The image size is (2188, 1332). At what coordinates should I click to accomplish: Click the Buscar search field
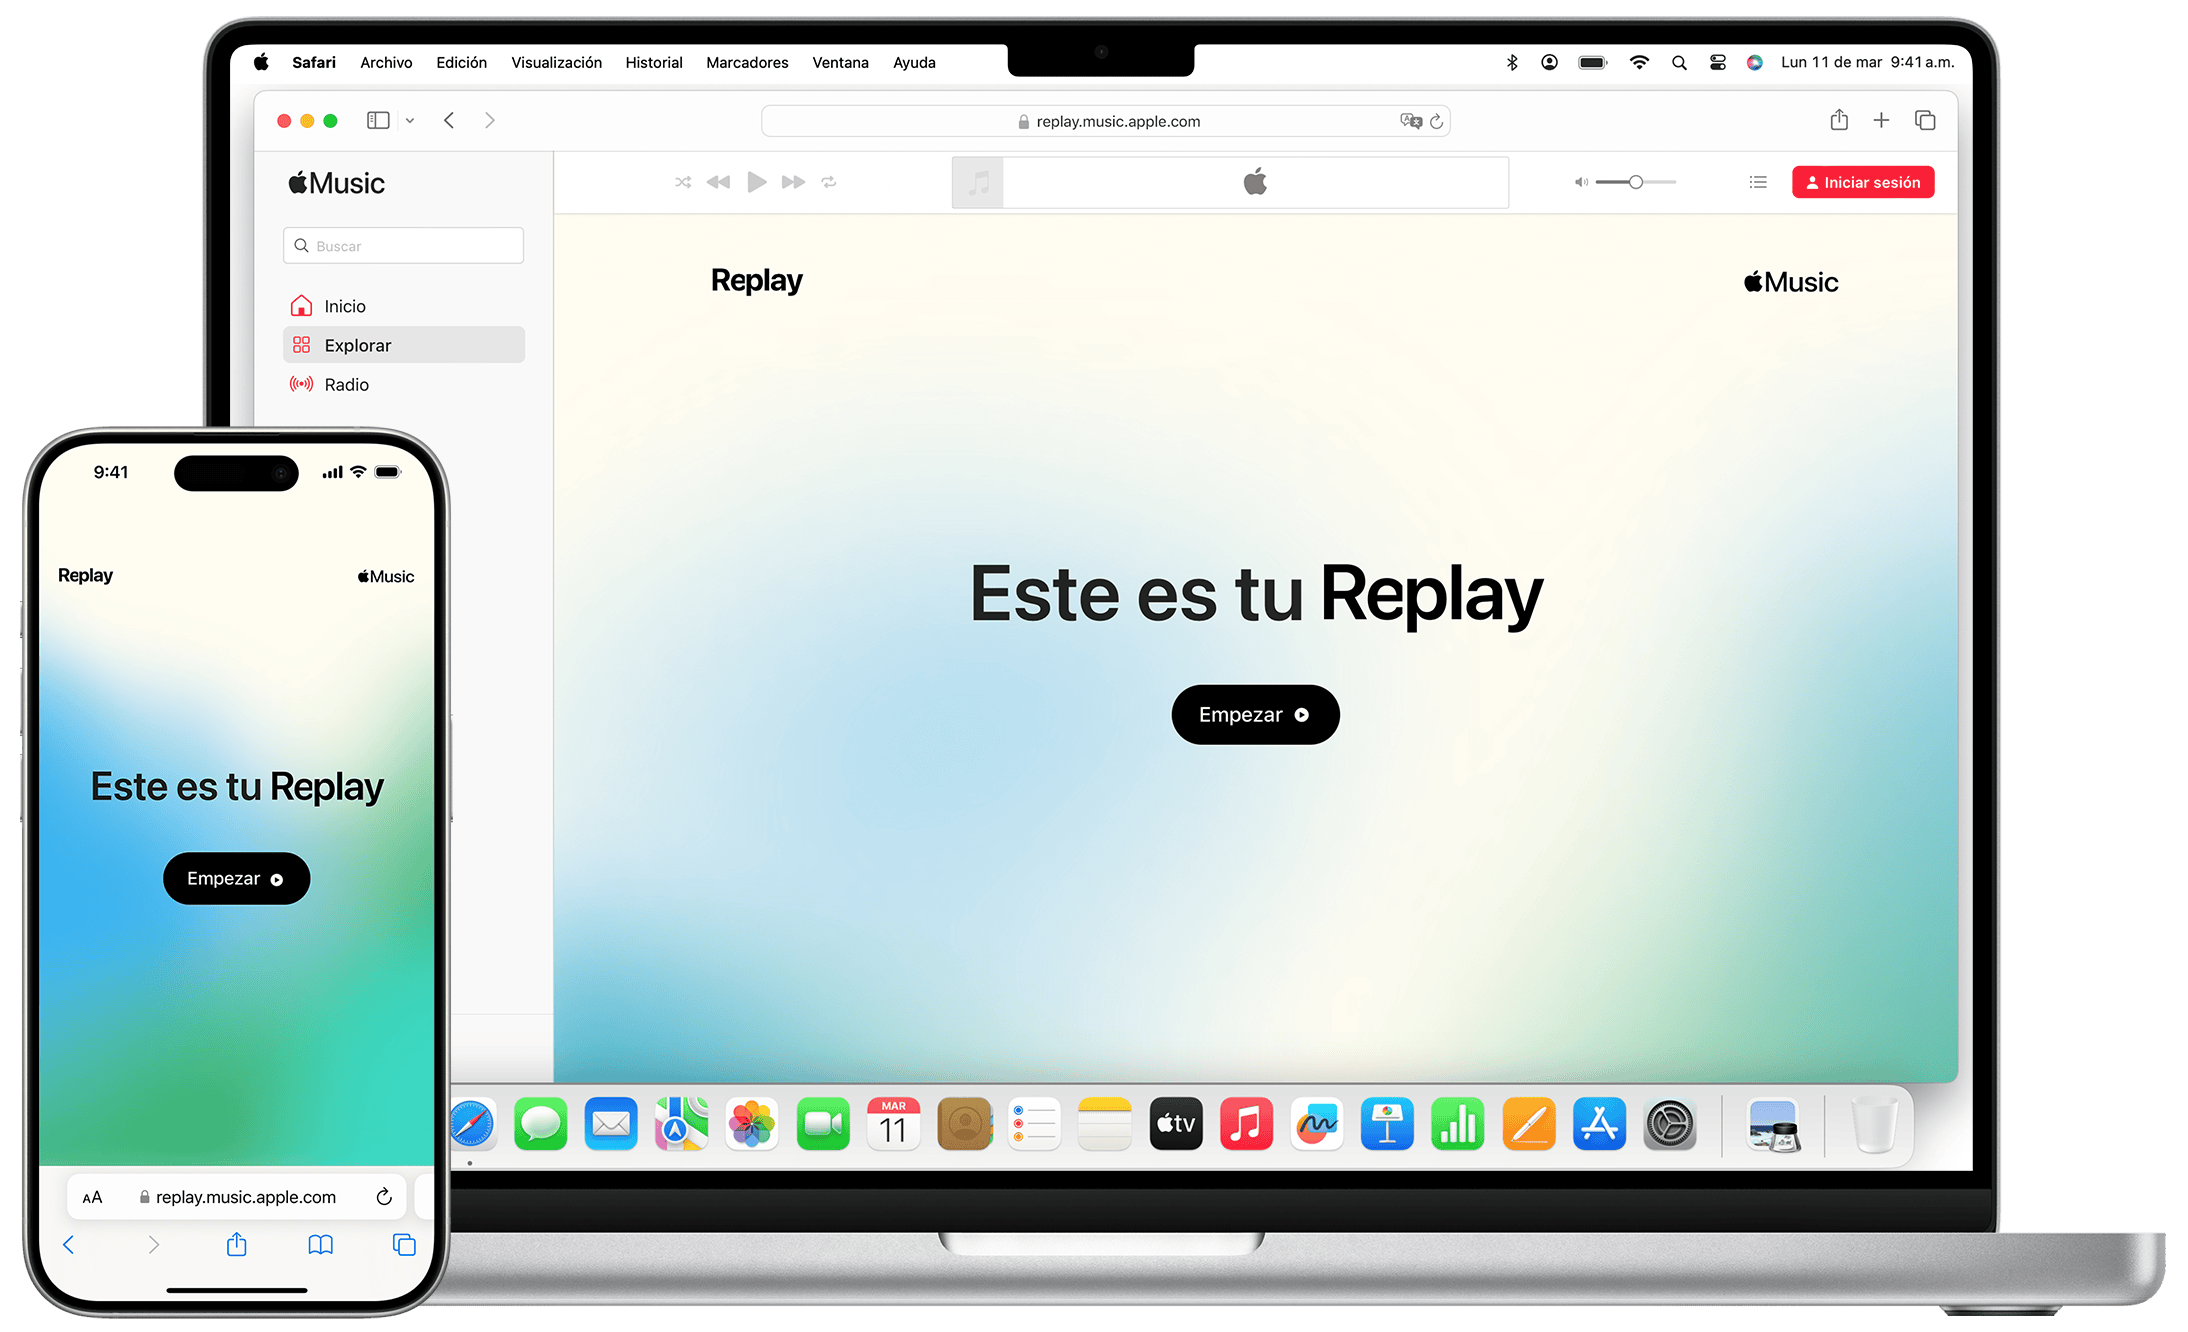click(x=403, y=246)
